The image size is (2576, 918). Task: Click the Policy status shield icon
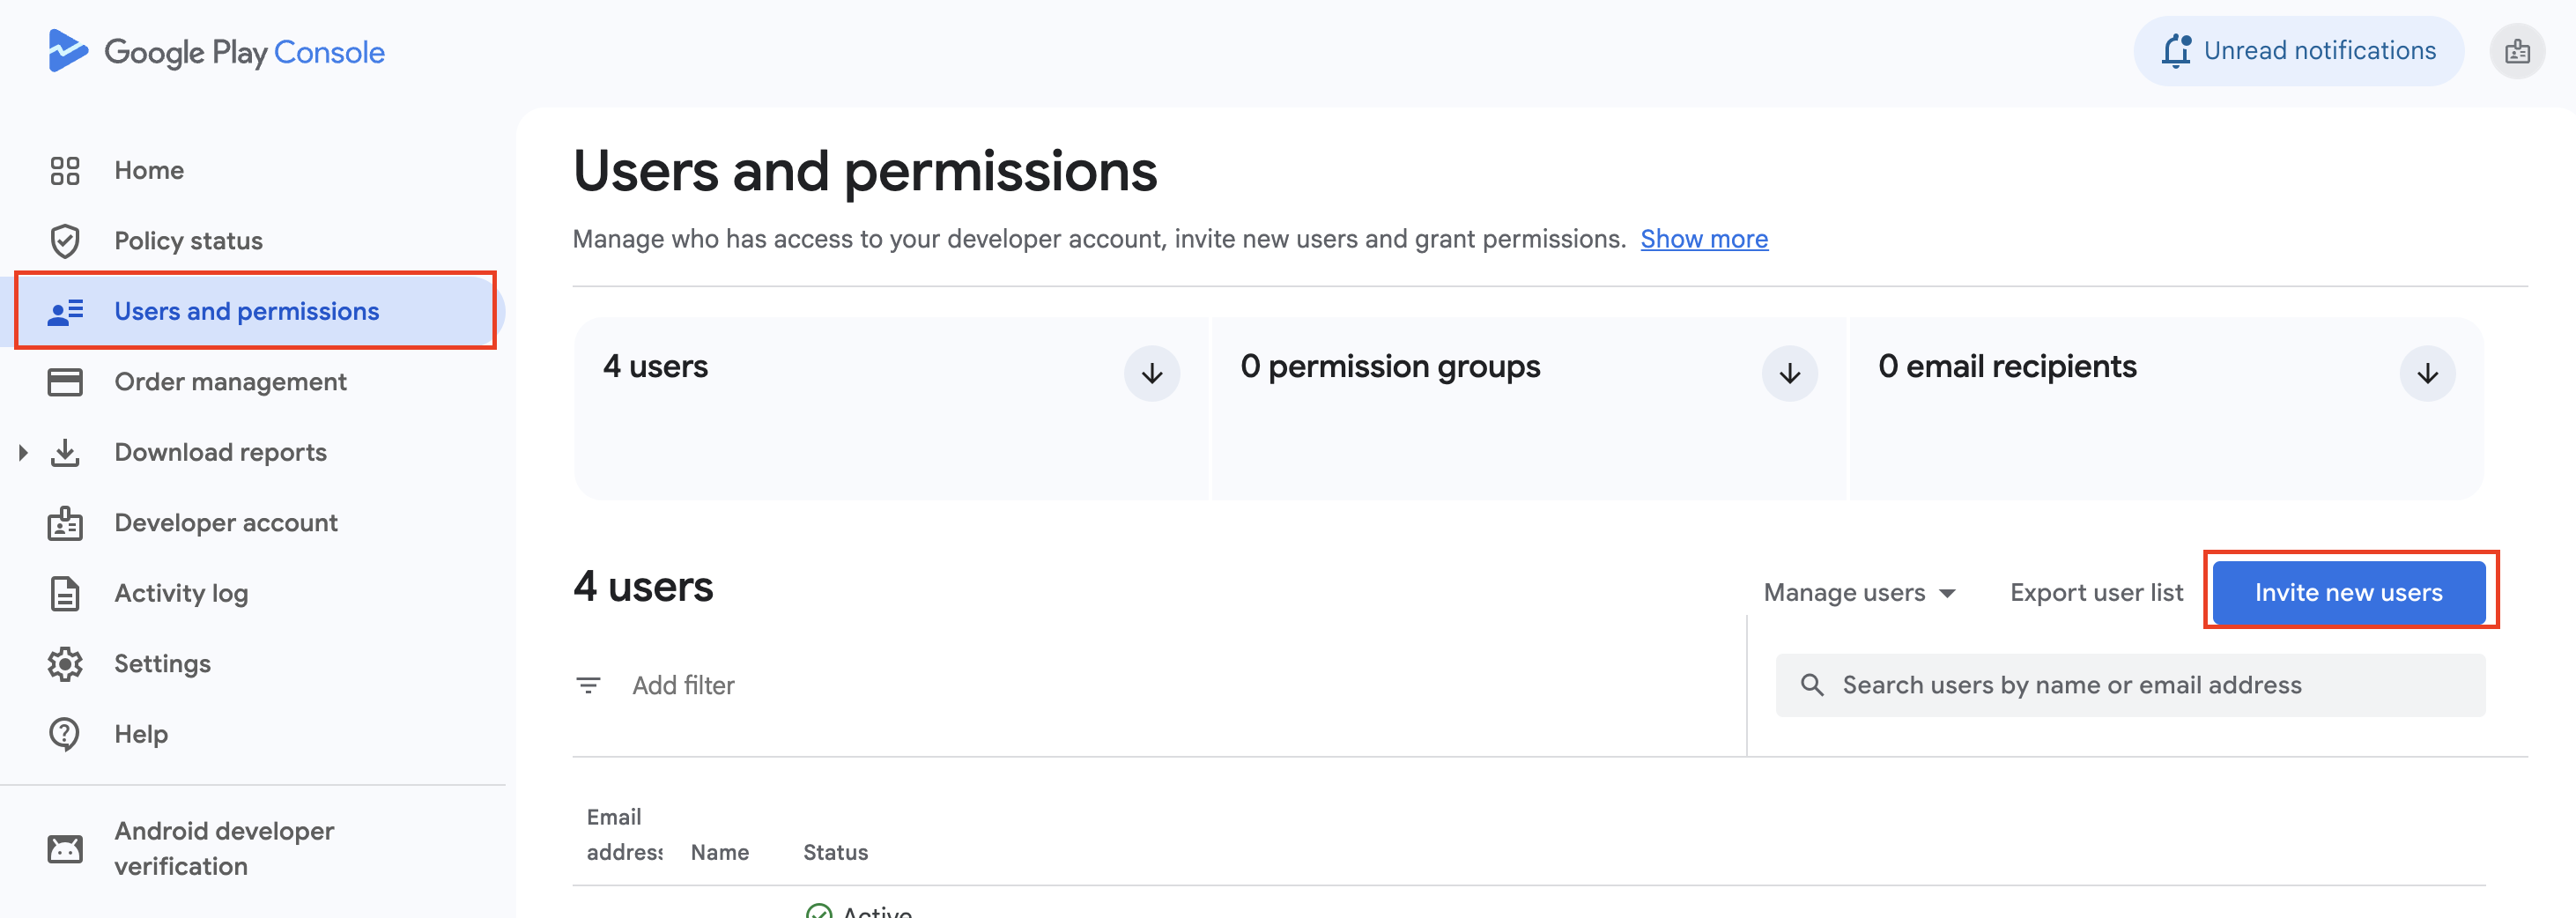point(65,241)
